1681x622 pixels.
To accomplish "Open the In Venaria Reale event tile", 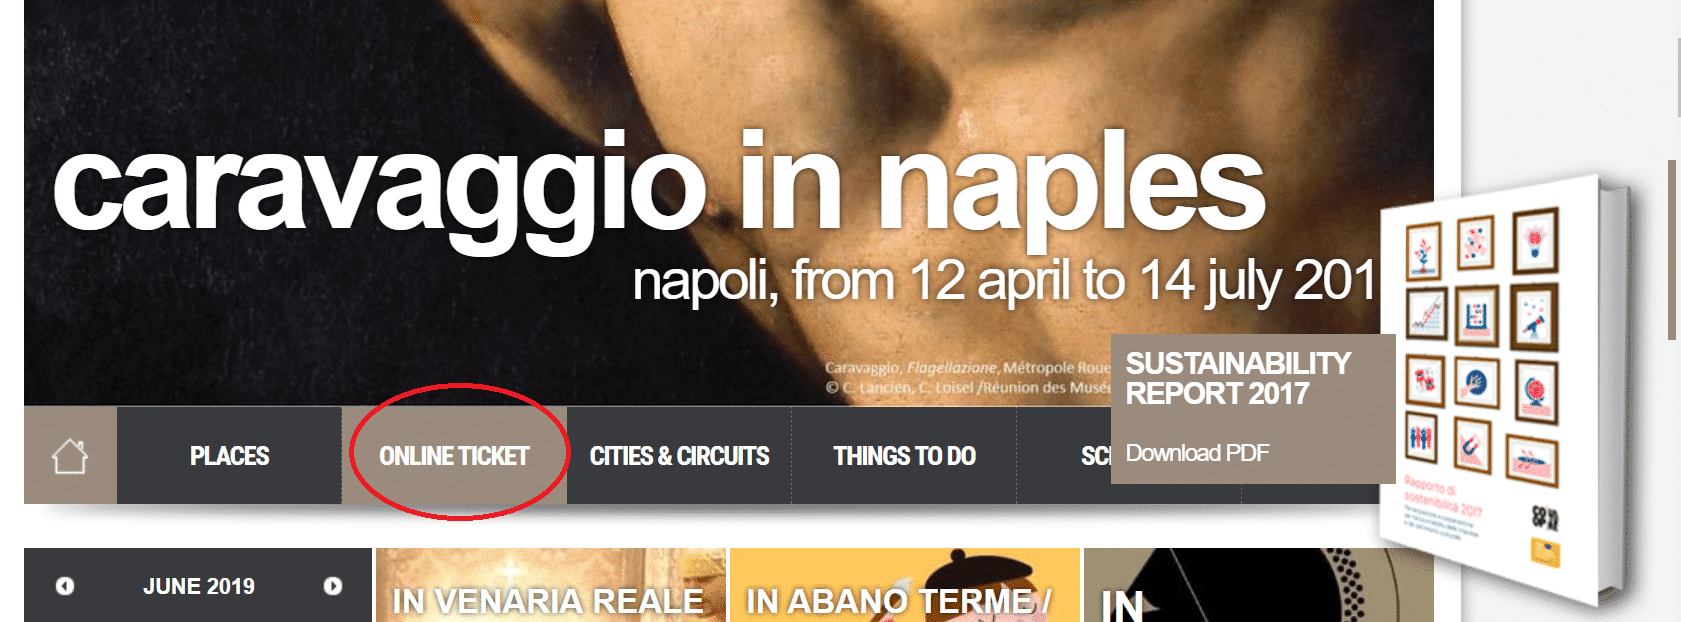I will [551, 585].
